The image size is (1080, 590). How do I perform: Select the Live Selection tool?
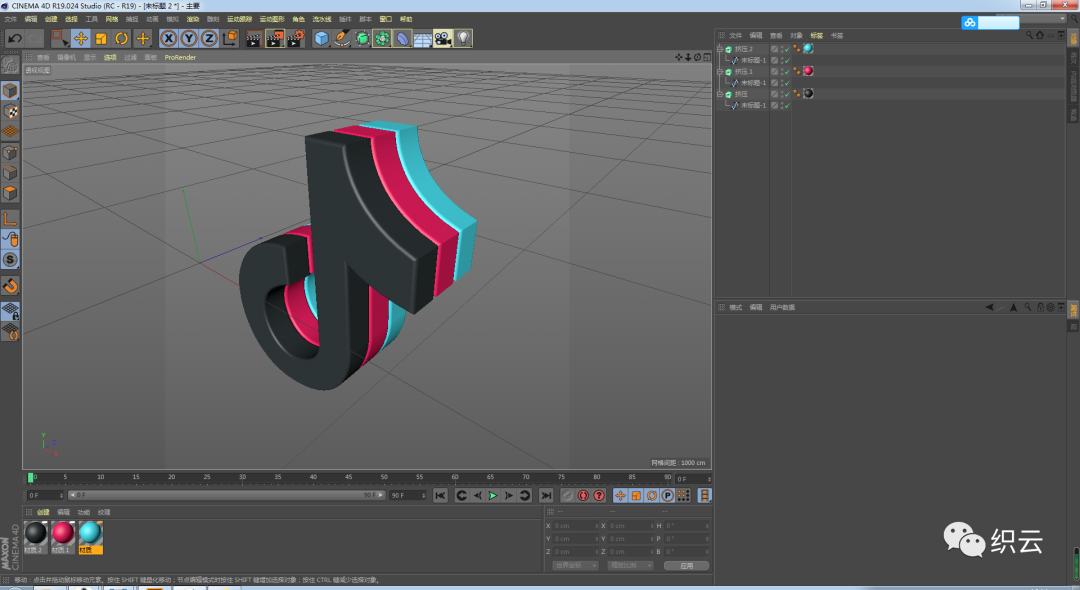(60, 39)
